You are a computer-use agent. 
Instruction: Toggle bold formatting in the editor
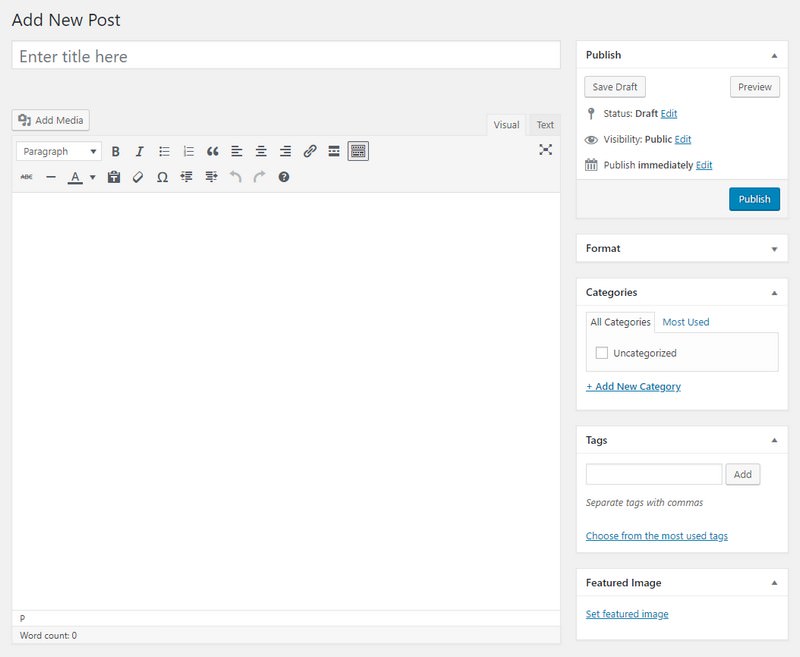[x=116, y=151]
